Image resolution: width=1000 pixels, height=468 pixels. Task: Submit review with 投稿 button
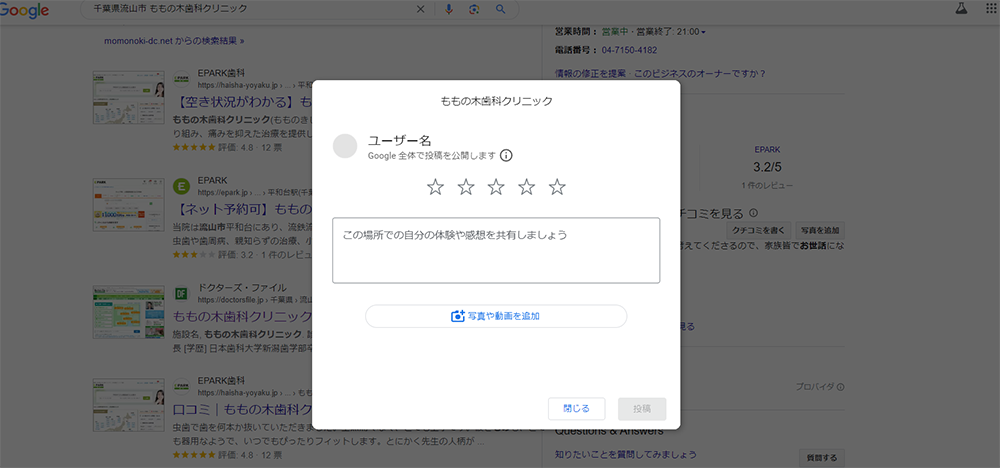coord(642,408)
